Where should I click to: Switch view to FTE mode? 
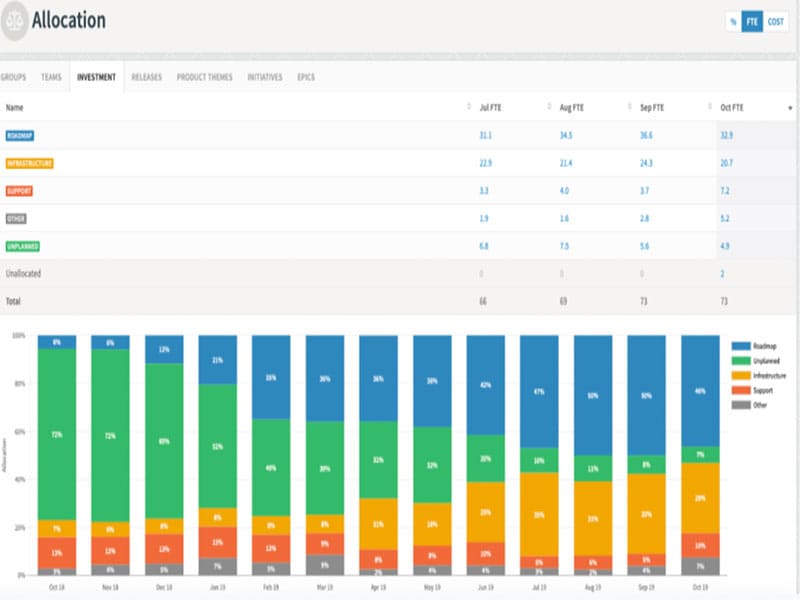(752, 21)
